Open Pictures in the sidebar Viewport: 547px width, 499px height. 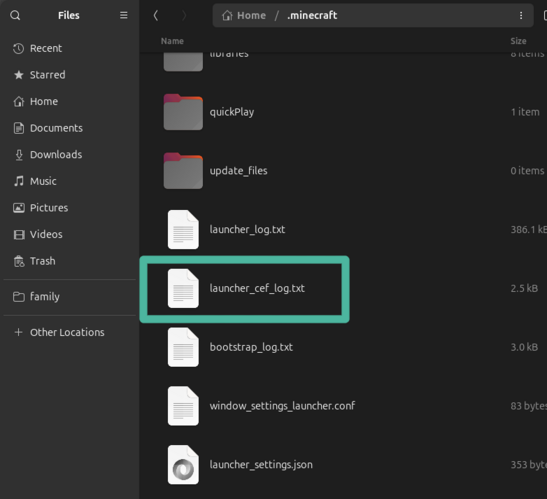point(69,208)
